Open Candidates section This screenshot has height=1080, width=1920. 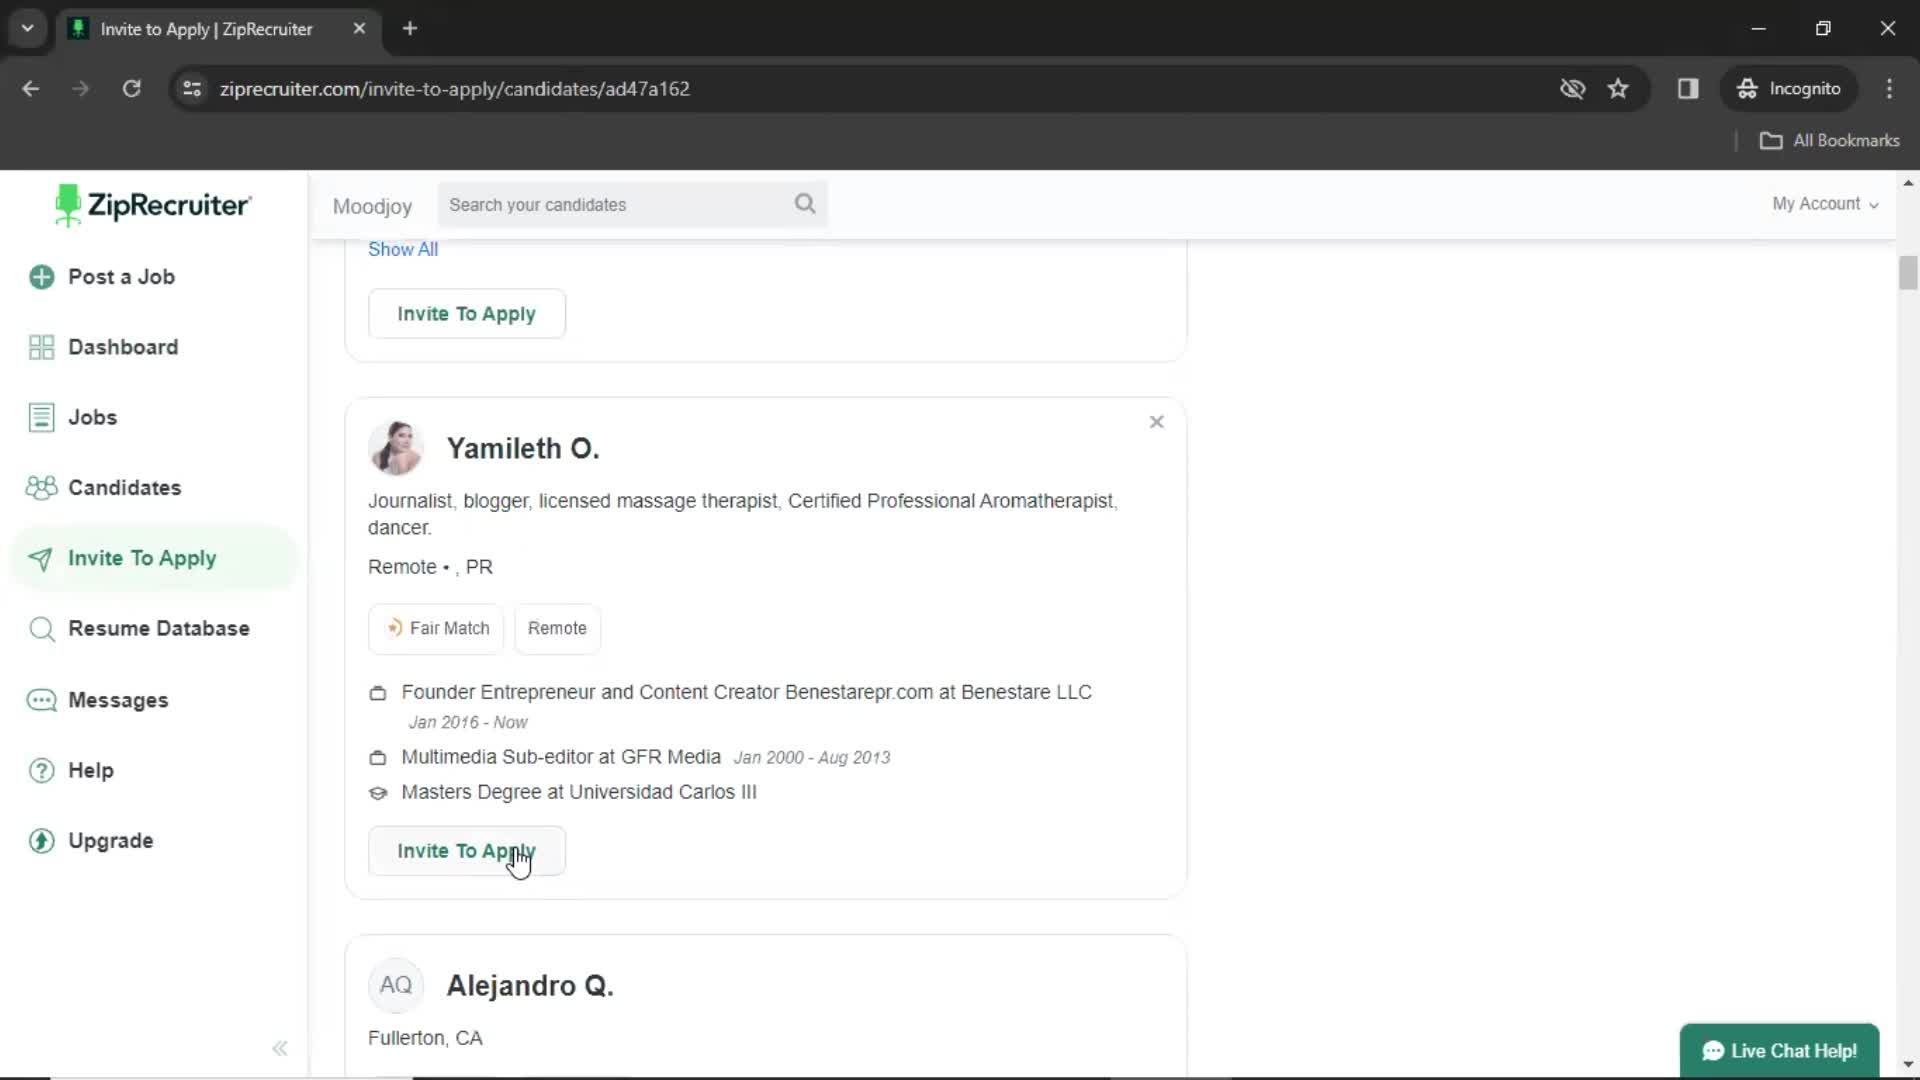click(124, 487)
